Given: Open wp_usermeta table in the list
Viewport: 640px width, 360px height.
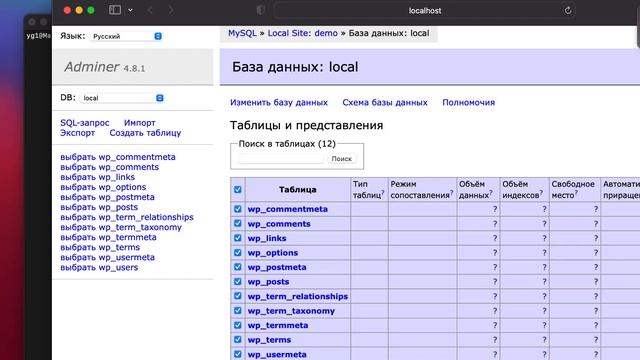Looking at the screenshot, I should [277, 355].
